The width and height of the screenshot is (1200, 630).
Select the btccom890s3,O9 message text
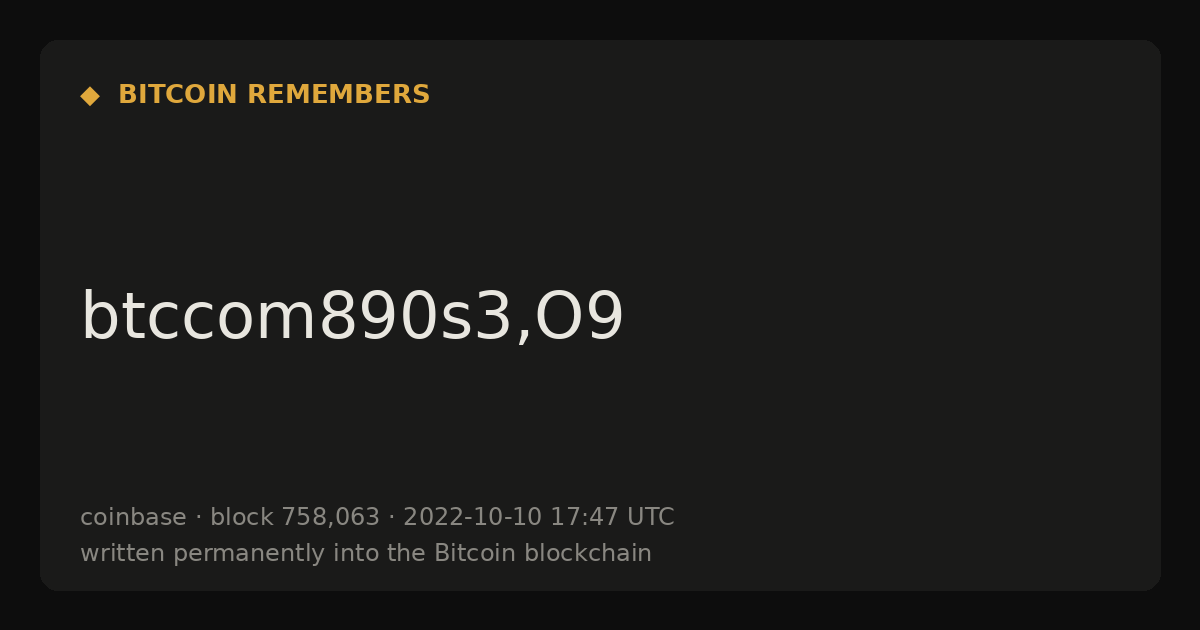(352, 318)
